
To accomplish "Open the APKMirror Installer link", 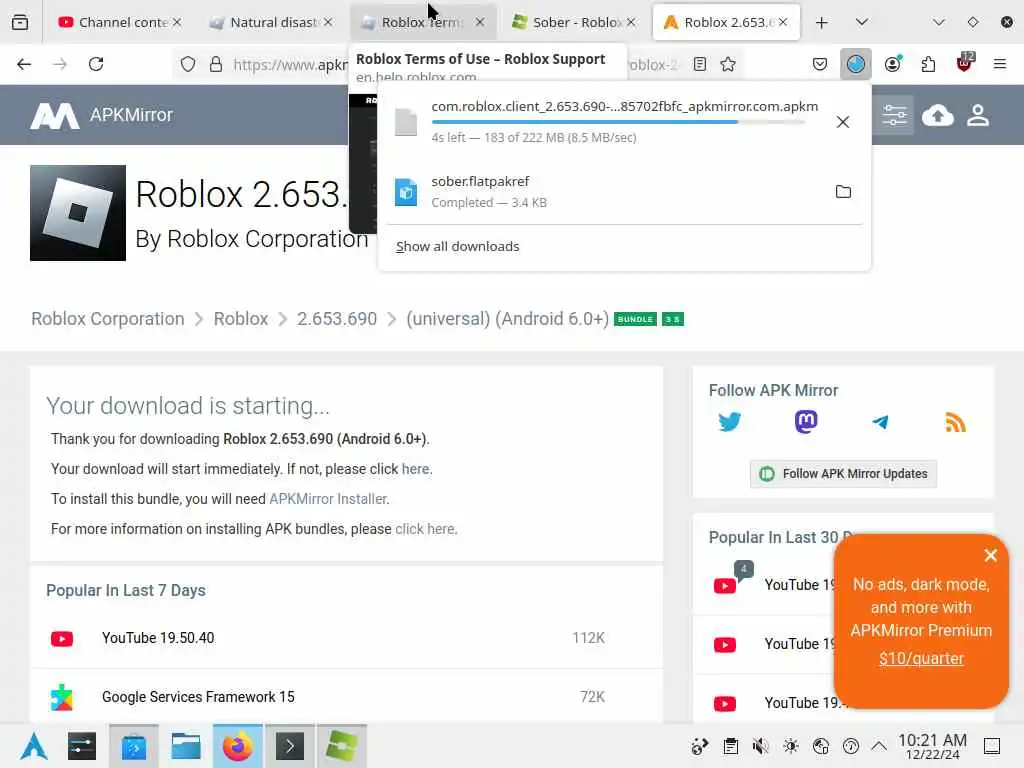I will 328,499.
